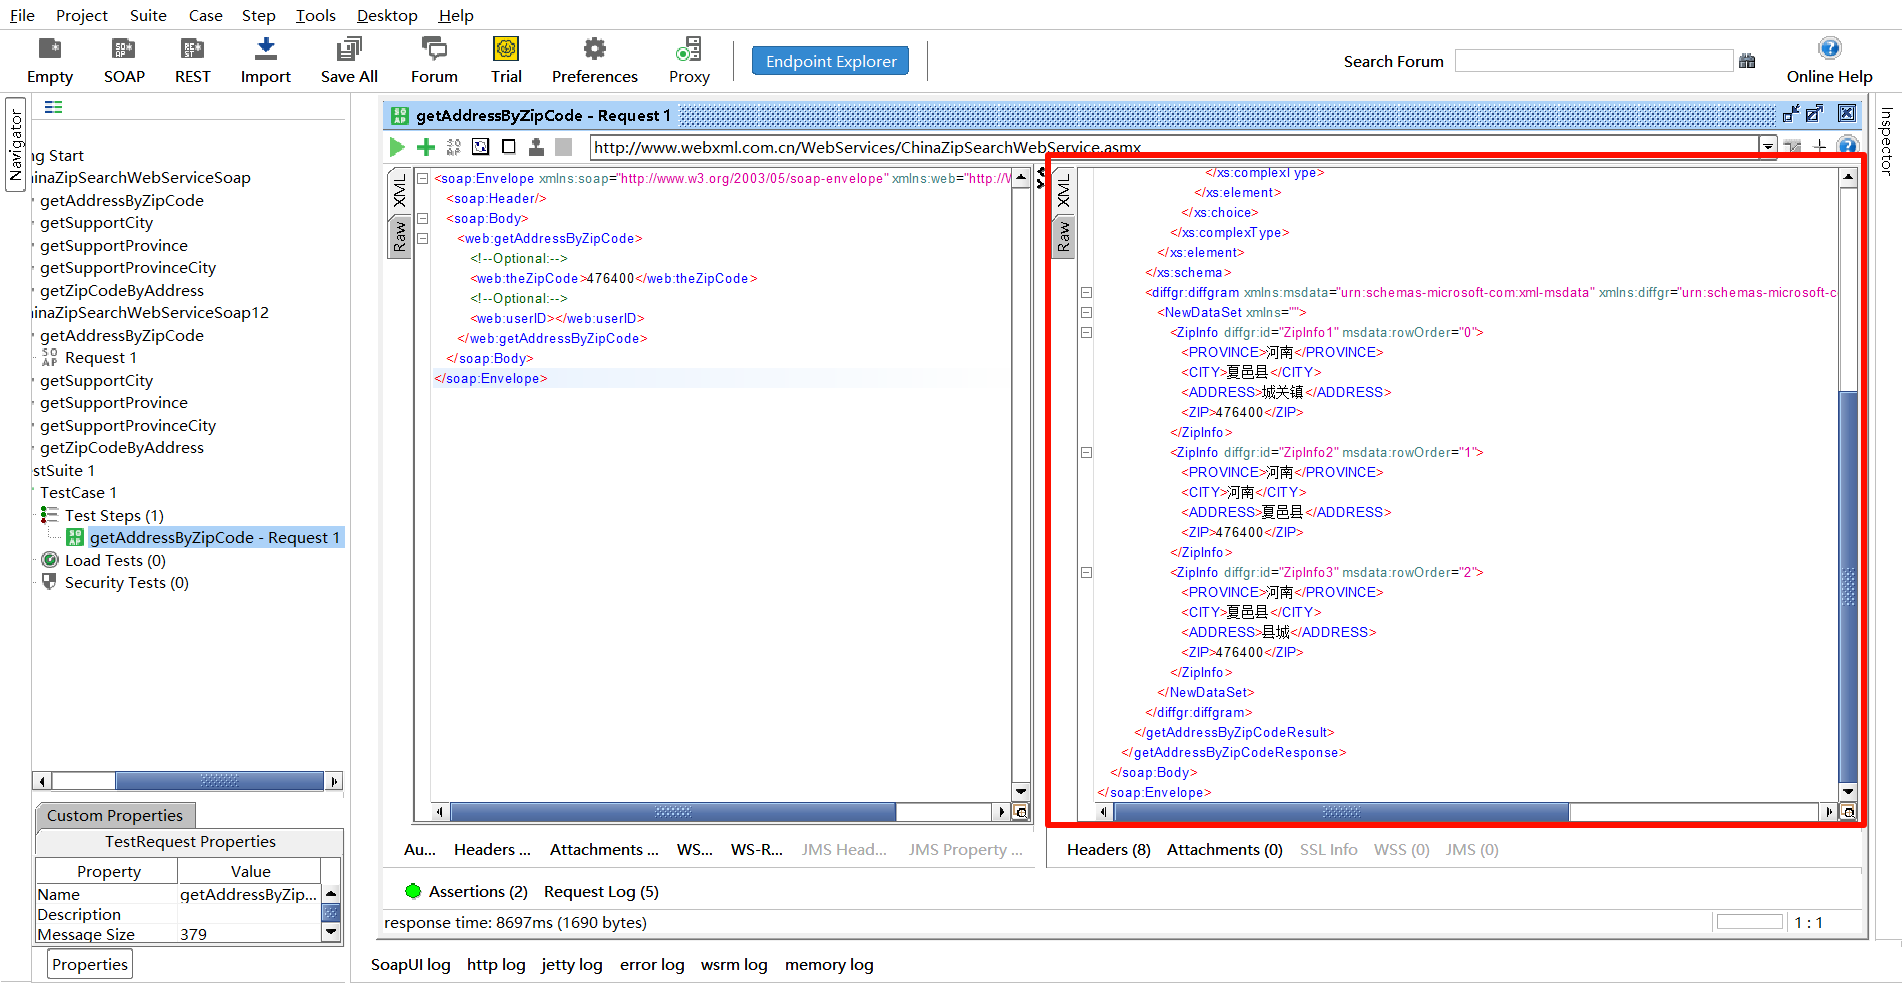The height and width of the screenshot is (983, 1902).
Task: Open the Desktop menu
Action: click(387, 15)
